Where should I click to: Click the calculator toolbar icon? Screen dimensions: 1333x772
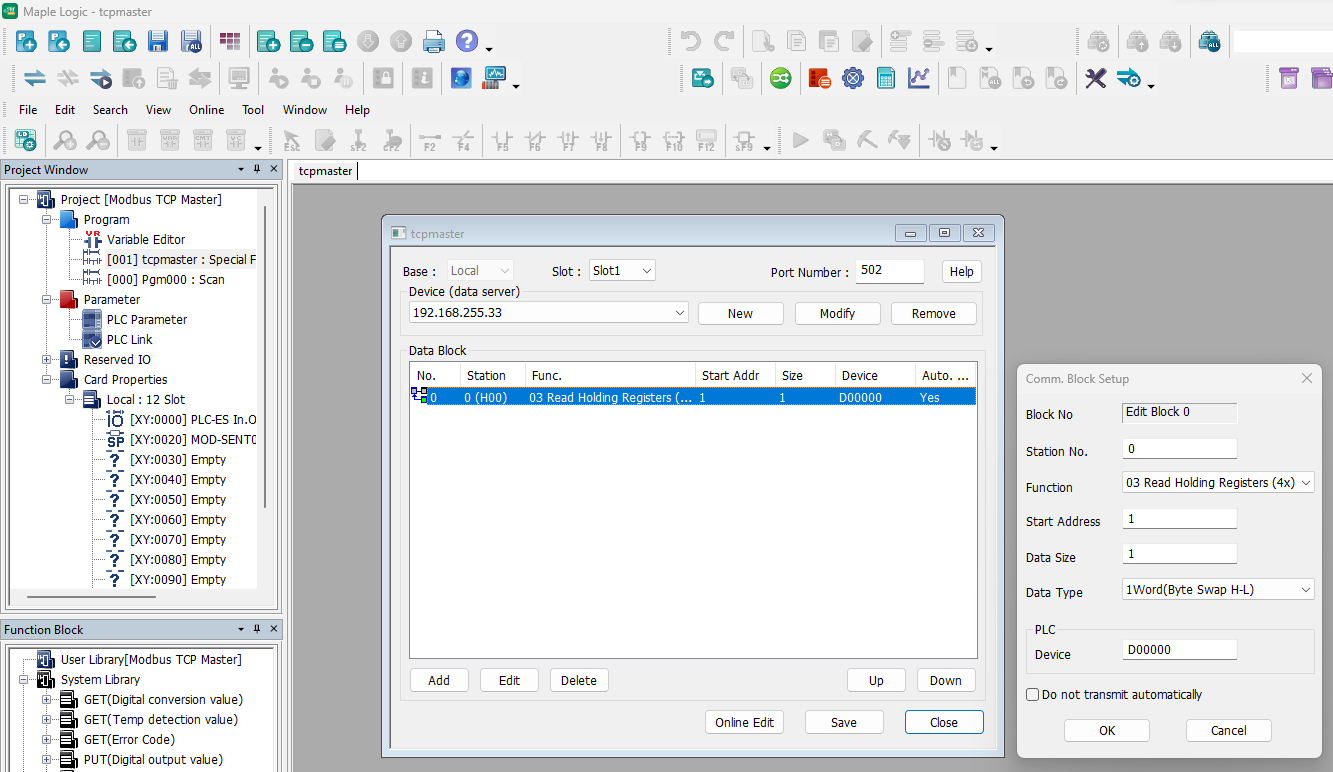click(885, 78)
